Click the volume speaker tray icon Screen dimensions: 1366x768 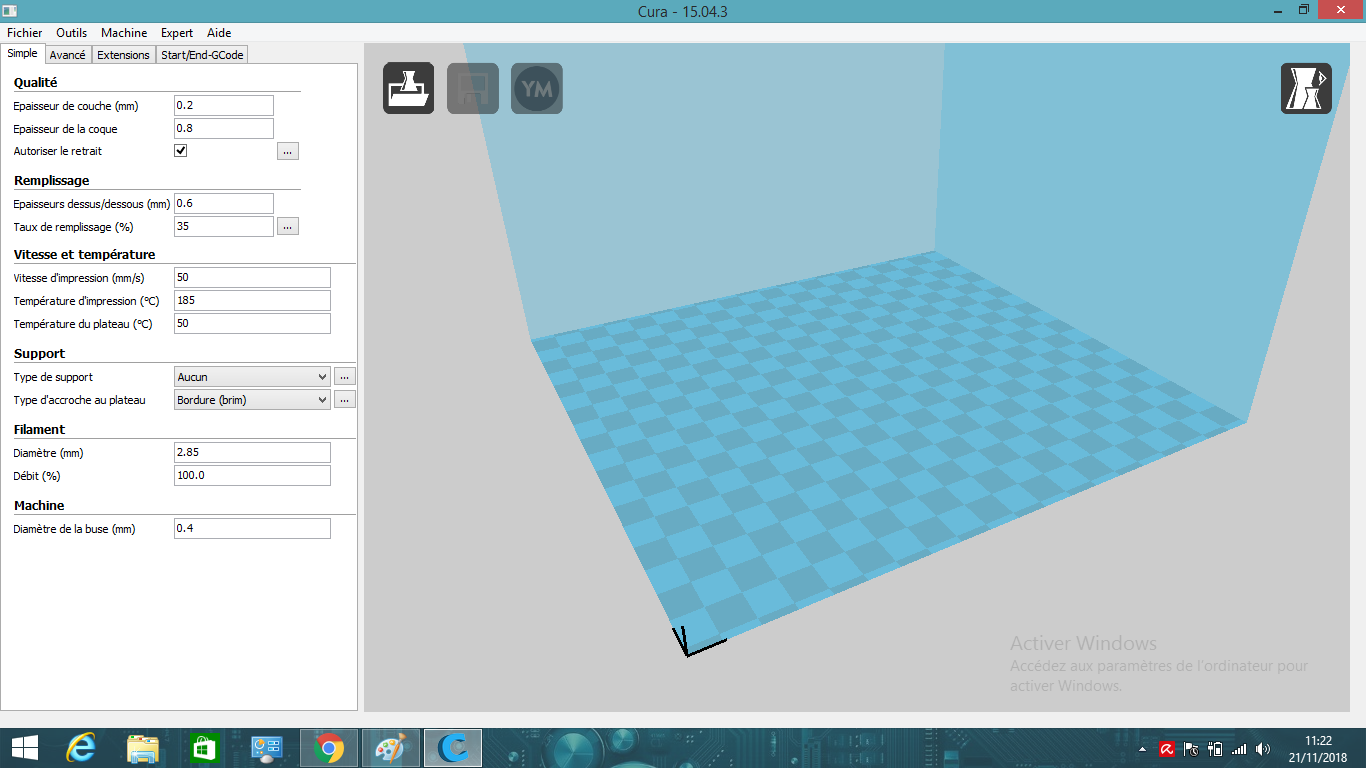1263,748
